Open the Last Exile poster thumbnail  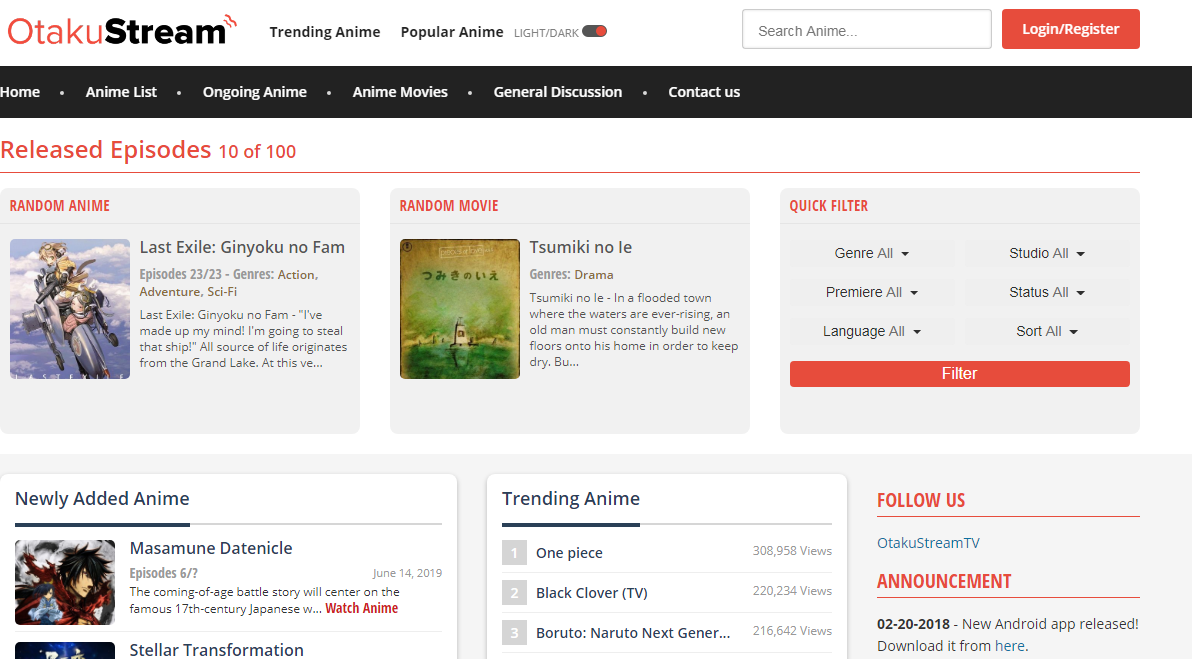[x=70, y=309]
